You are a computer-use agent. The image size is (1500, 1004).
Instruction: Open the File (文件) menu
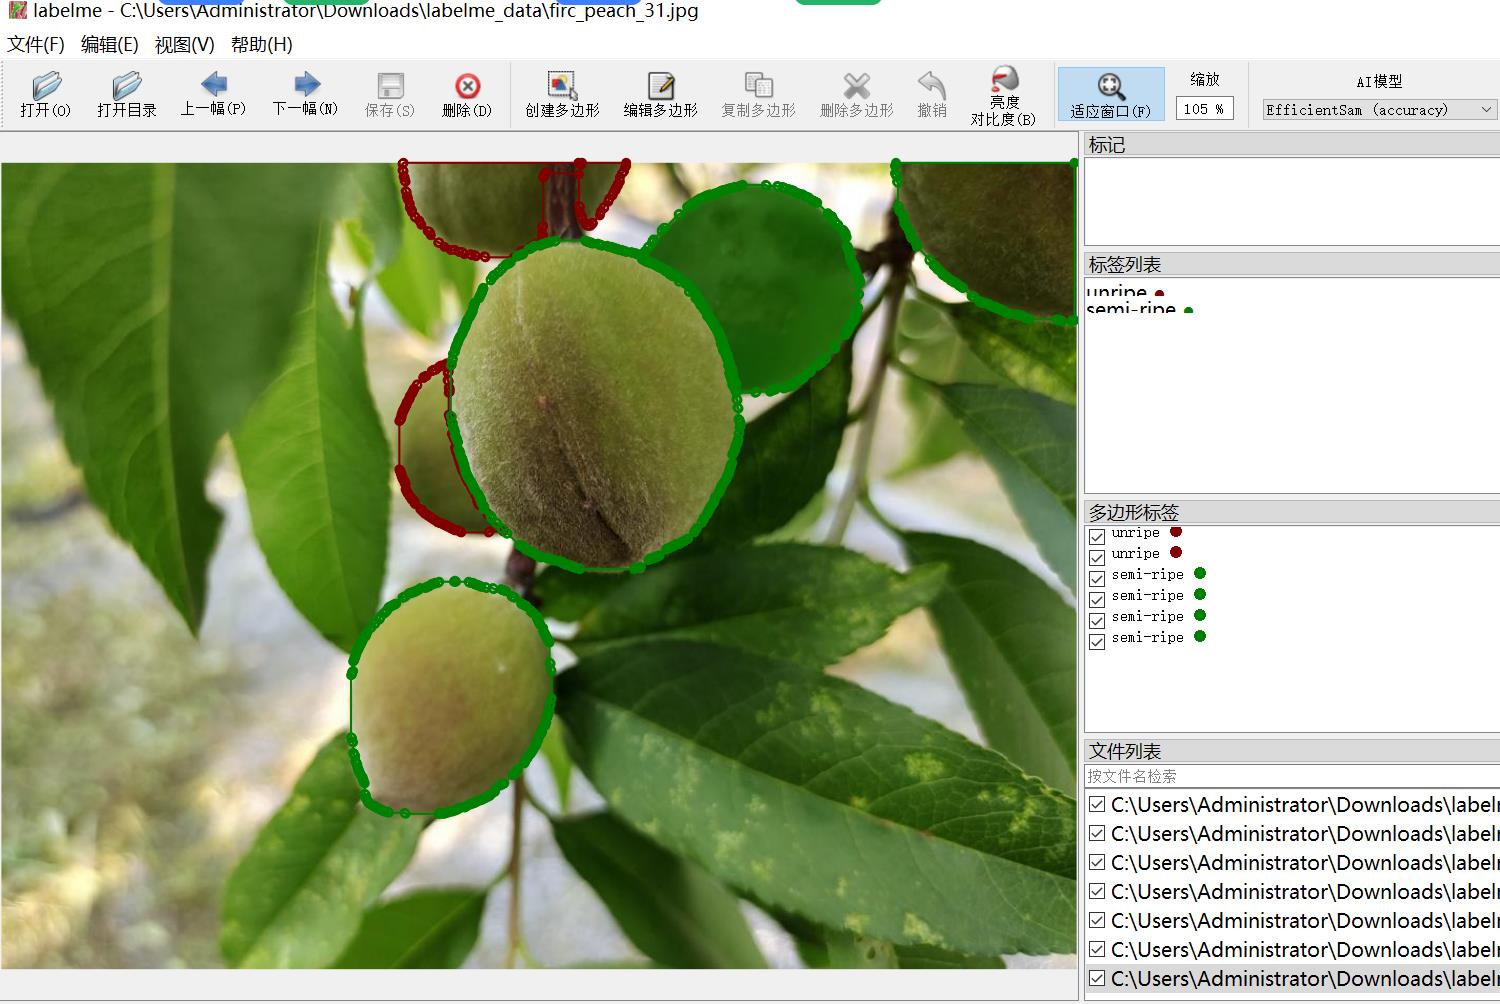coord(36,45)
